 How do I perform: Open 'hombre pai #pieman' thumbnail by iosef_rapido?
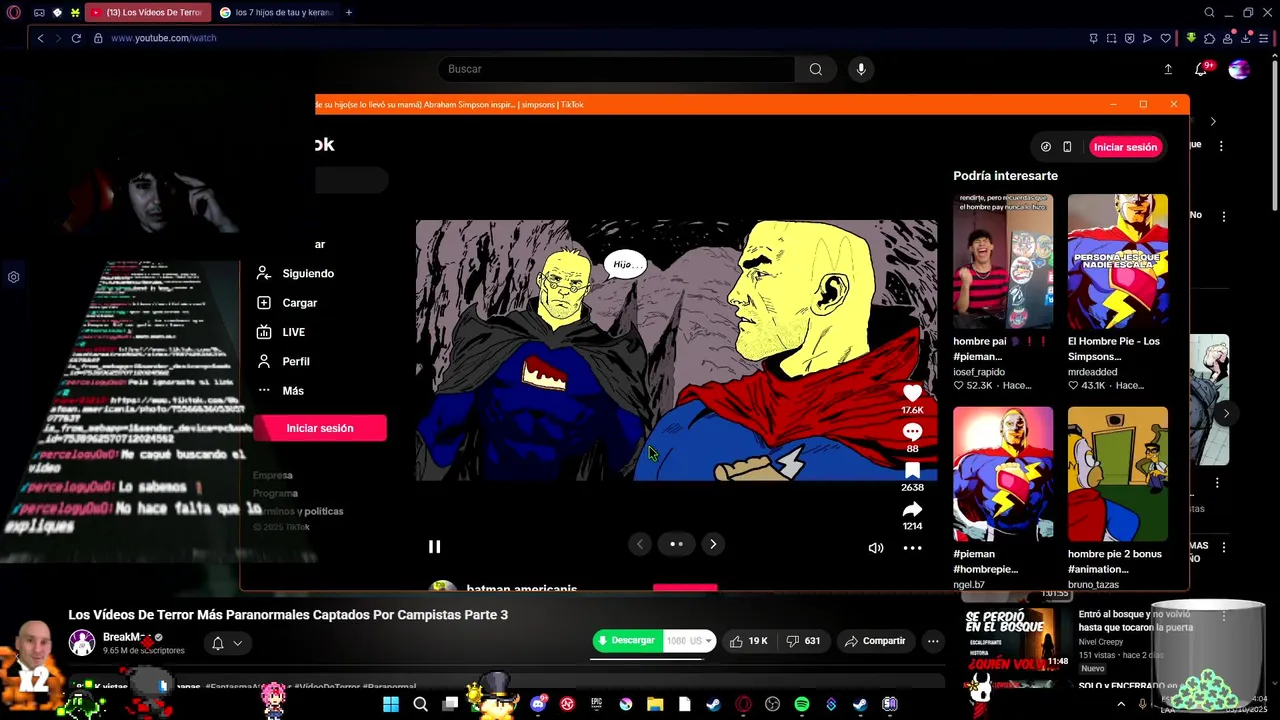coord(1003,262)
